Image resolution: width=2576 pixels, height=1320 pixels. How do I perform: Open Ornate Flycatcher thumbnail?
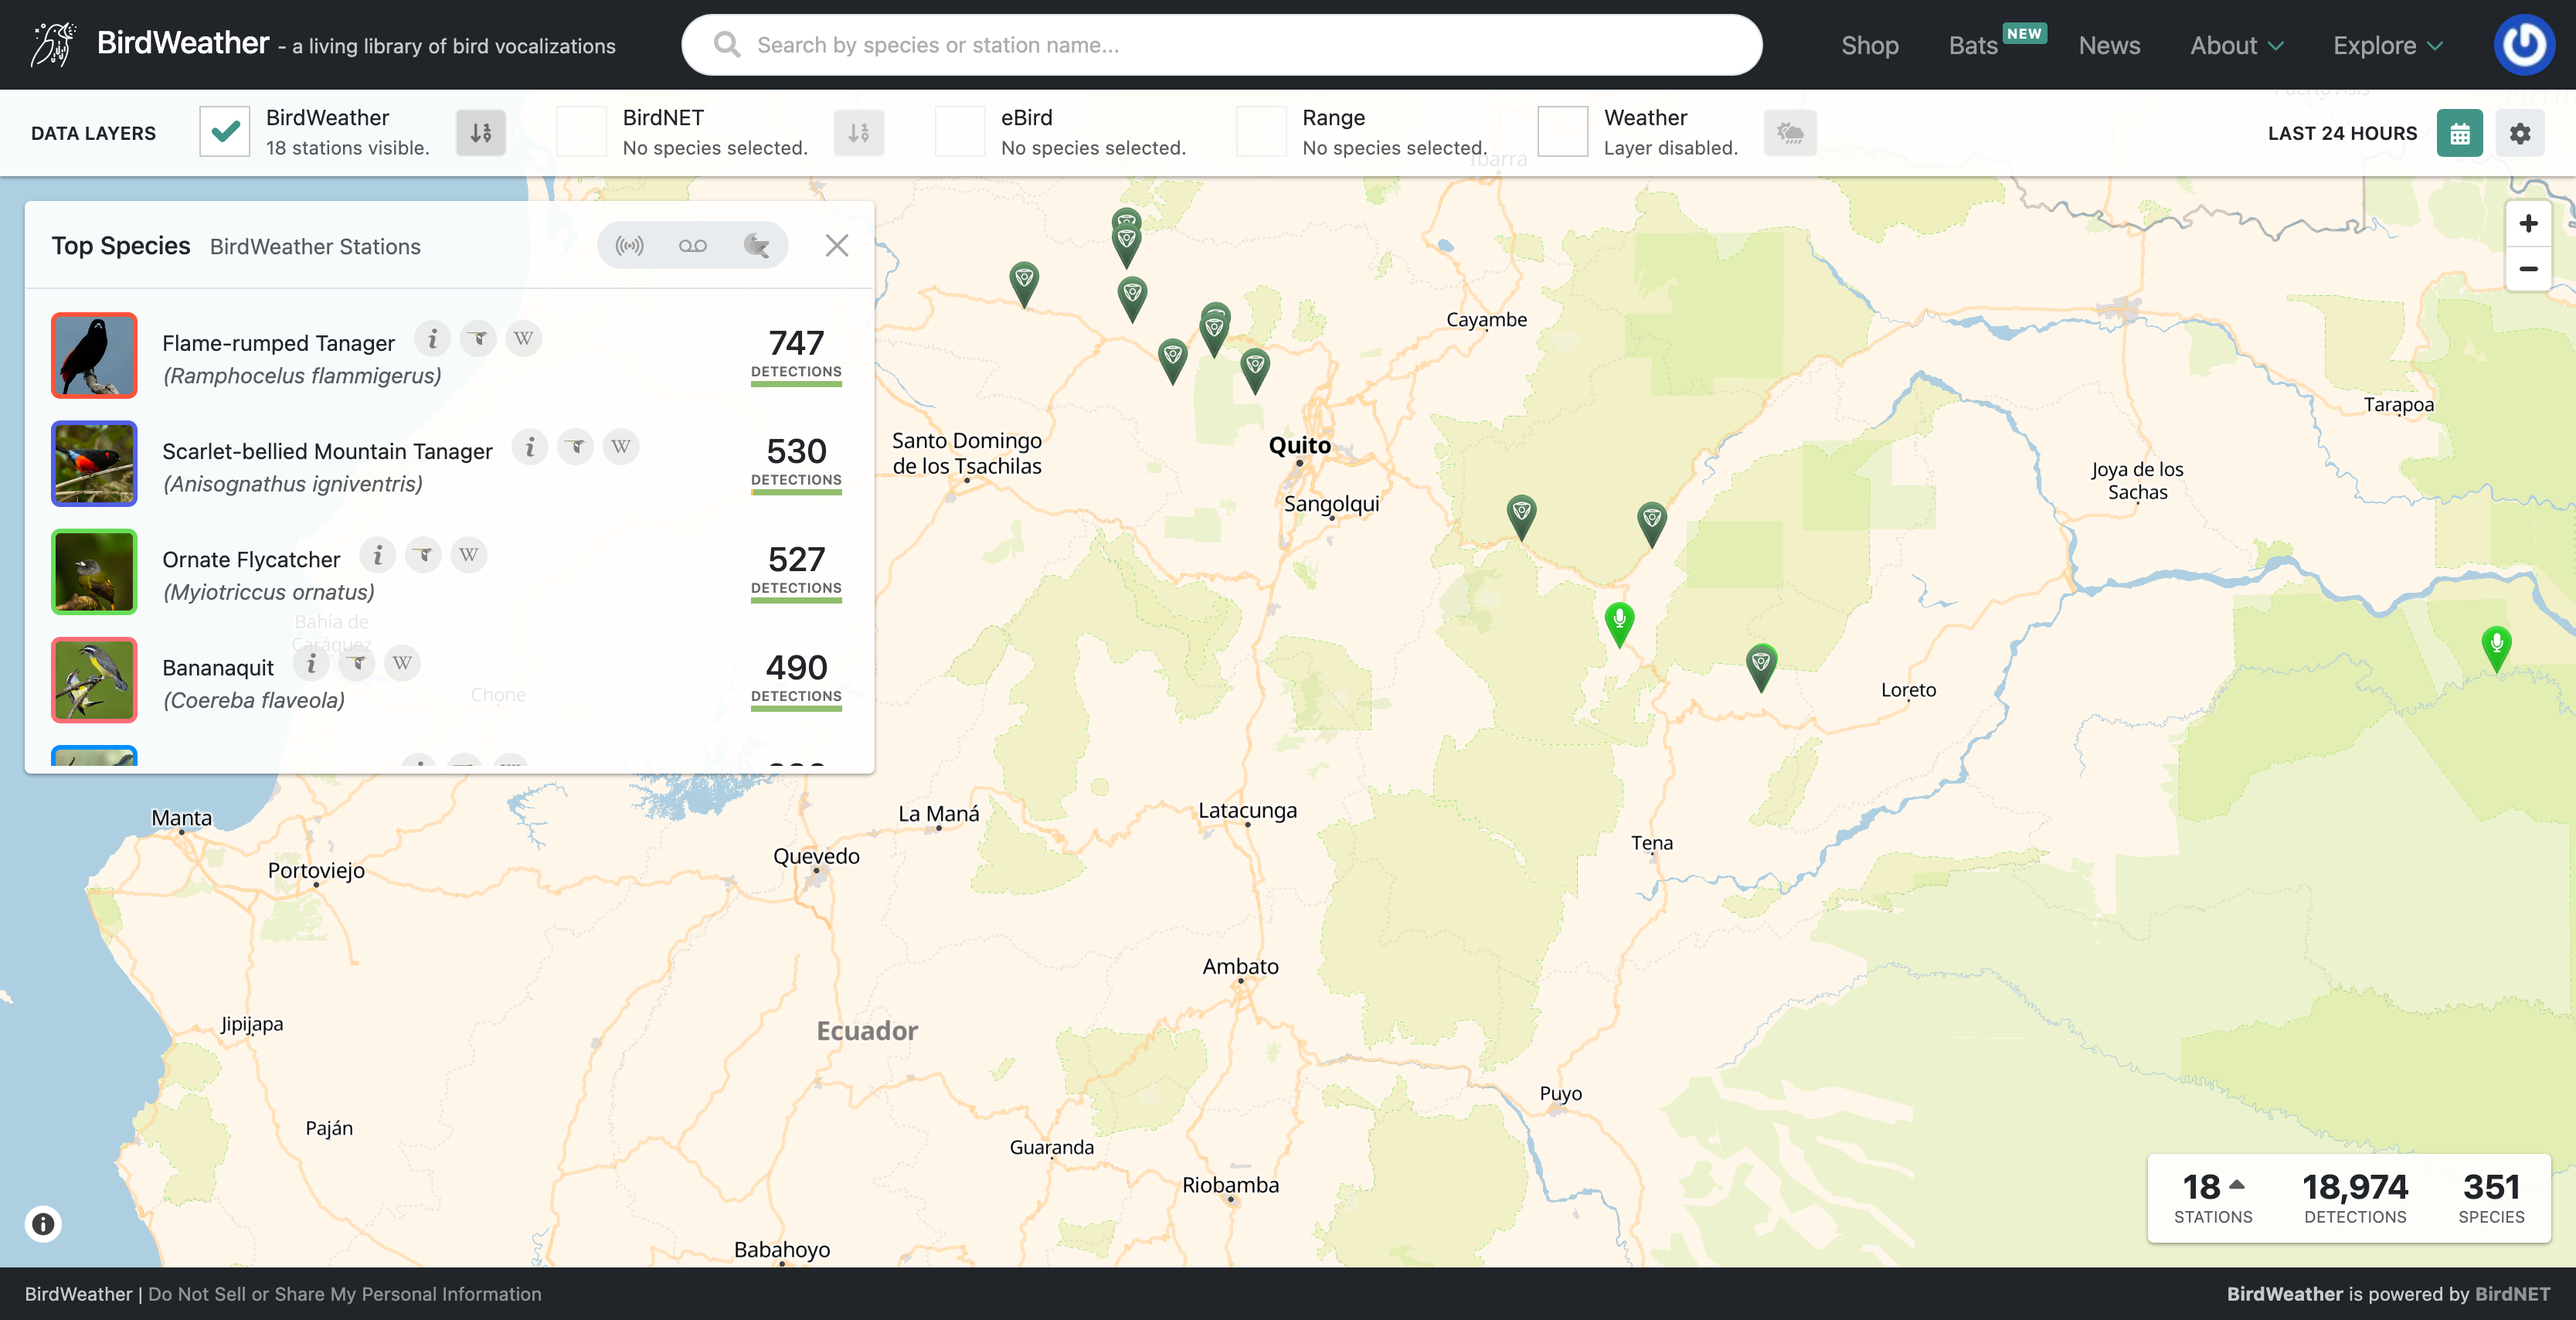coord(94,571)
